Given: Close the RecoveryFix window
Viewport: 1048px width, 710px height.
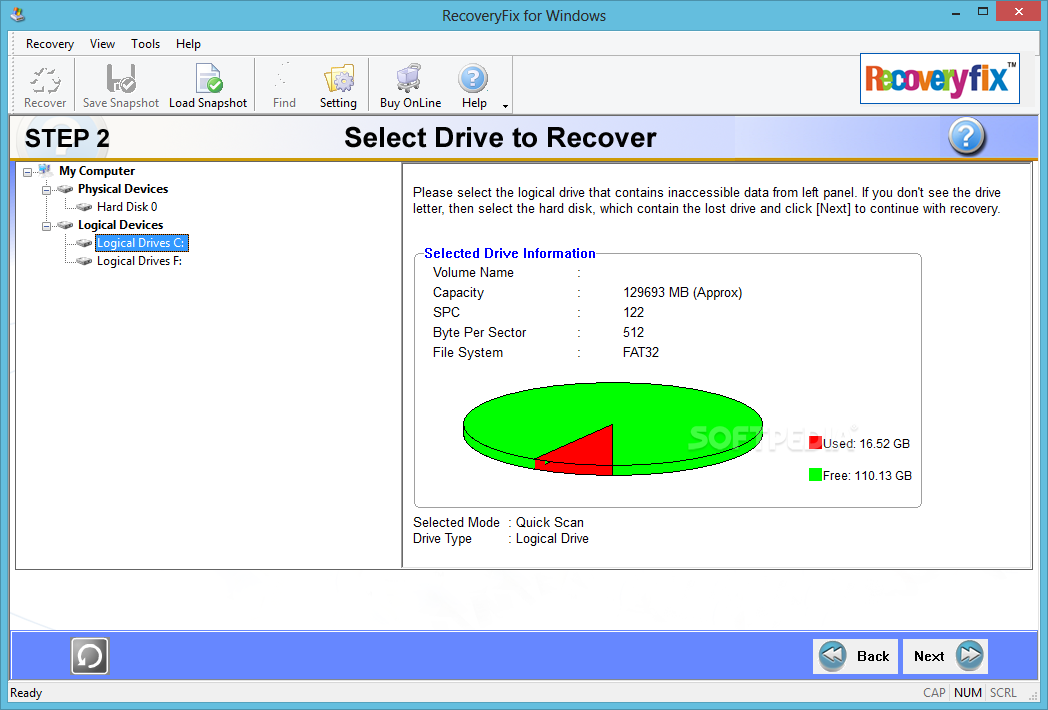Looking at the screenshot, I should click(1019, 11).
